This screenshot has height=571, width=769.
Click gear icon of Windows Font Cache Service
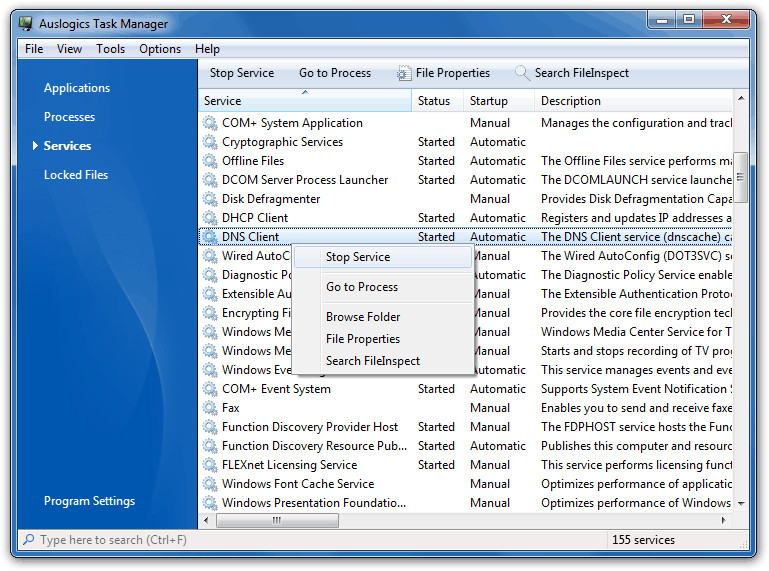[x=210, y=484]
